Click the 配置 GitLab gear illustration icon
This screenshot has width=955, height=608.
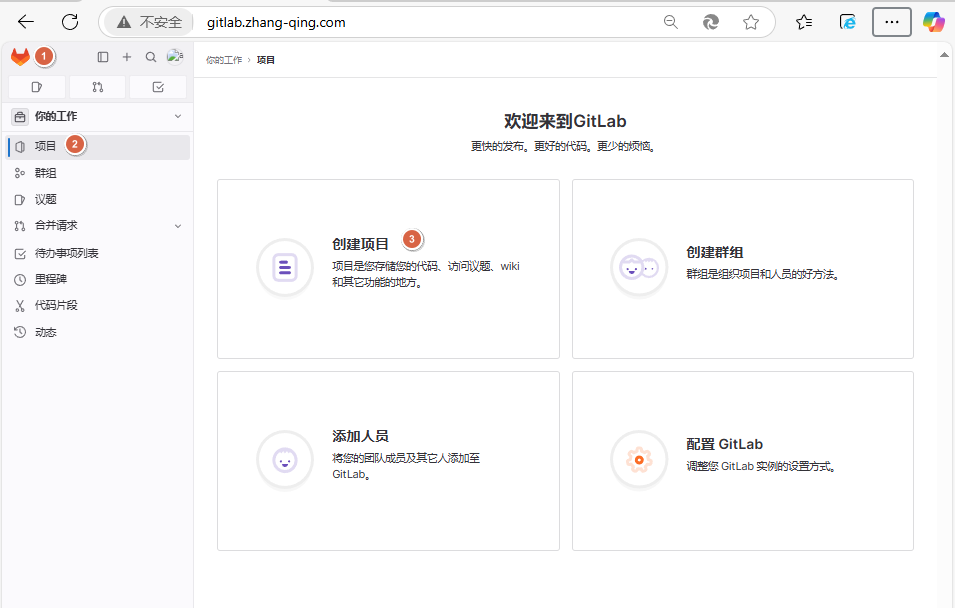[639, 460]
